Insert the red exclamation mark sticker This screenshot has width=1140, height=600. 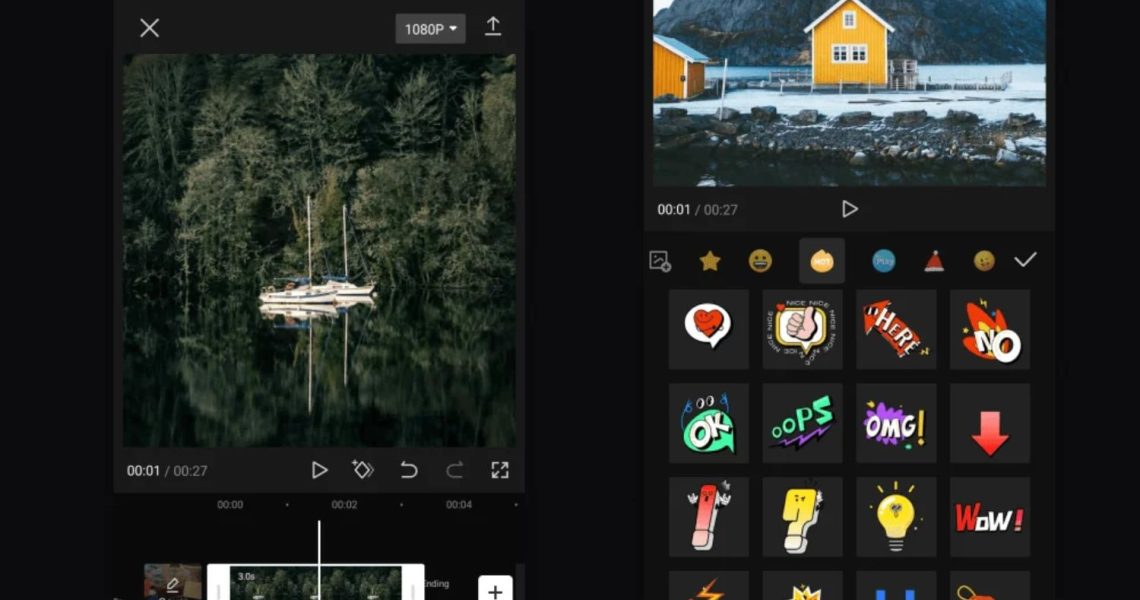pyautogui.click(x=709, y=517)
